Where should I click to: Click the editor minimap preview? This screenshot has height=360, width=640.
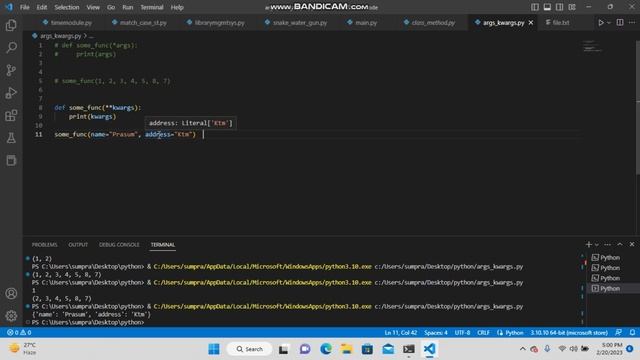593,47
